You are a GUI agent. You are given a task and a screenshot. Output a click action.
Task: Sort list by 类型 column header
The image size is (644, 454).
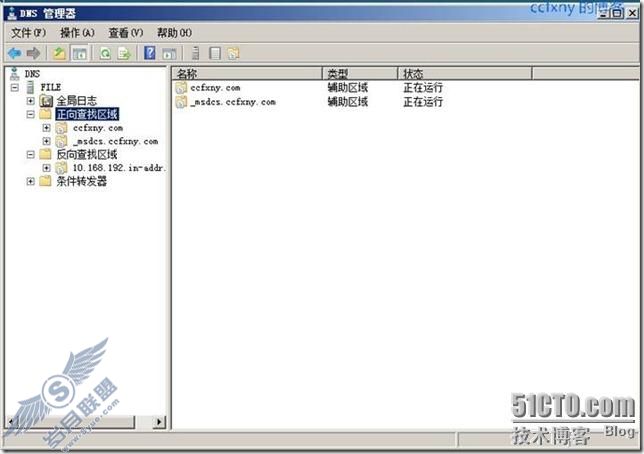pos(360,74)
